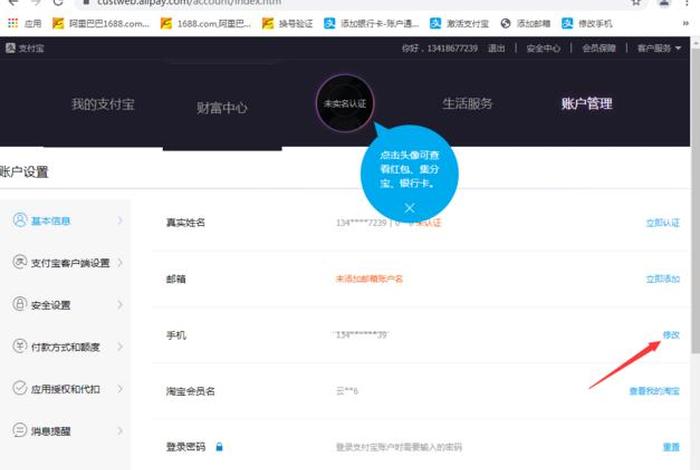Click the lock icon beside 安全设置
The width and height of the screenshot is (700, 470).
pyautogui.click(x=19, y=304)
